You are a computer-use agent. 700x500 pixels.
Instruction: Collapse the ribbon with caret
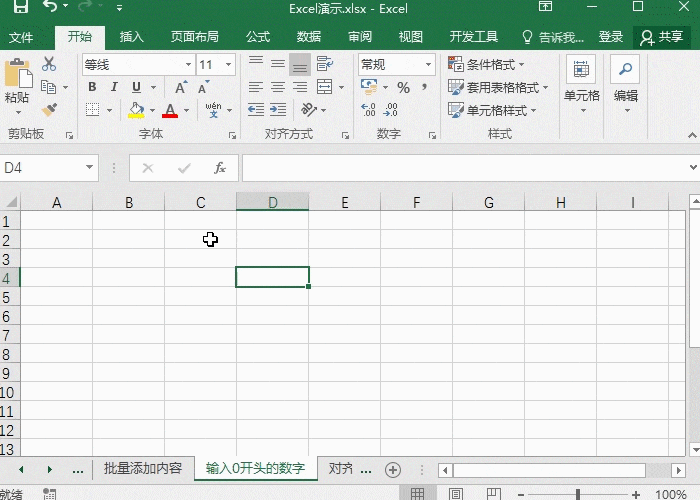pos(692,135)
